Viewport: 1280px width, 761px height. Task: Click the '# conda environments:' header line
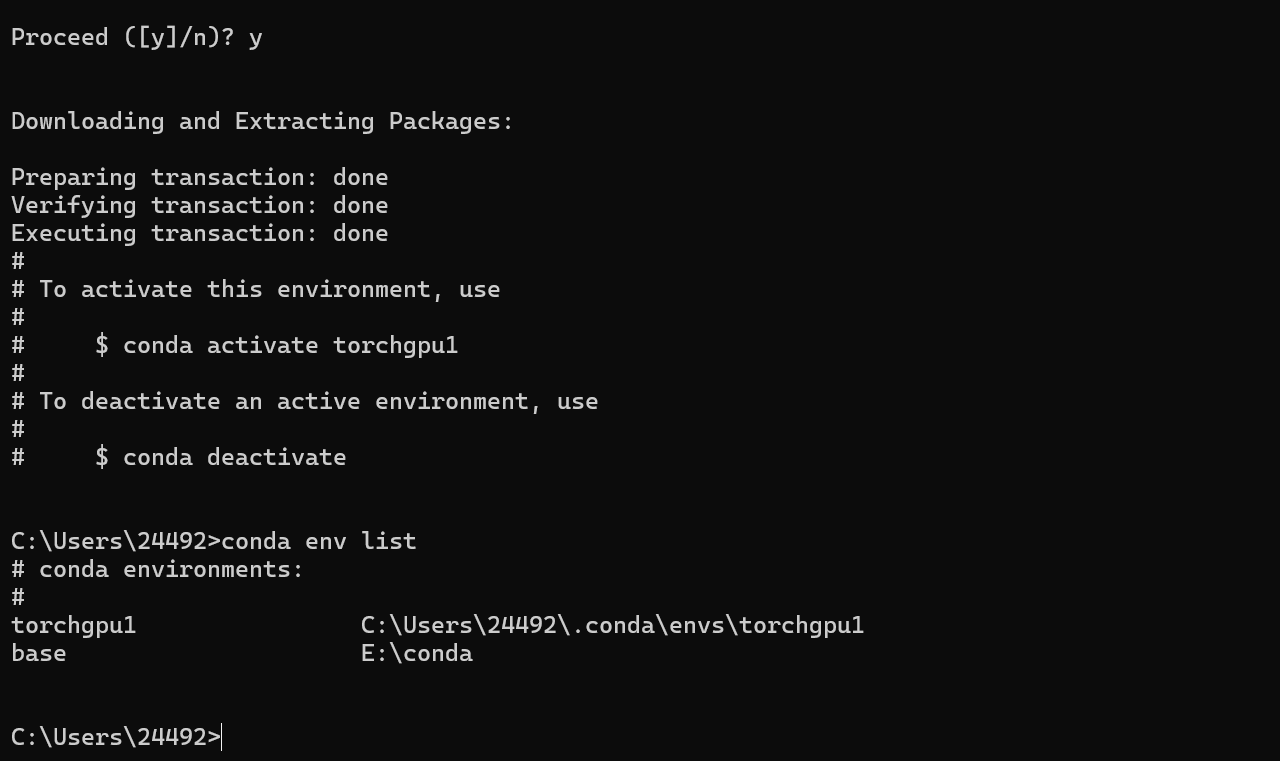157,569
